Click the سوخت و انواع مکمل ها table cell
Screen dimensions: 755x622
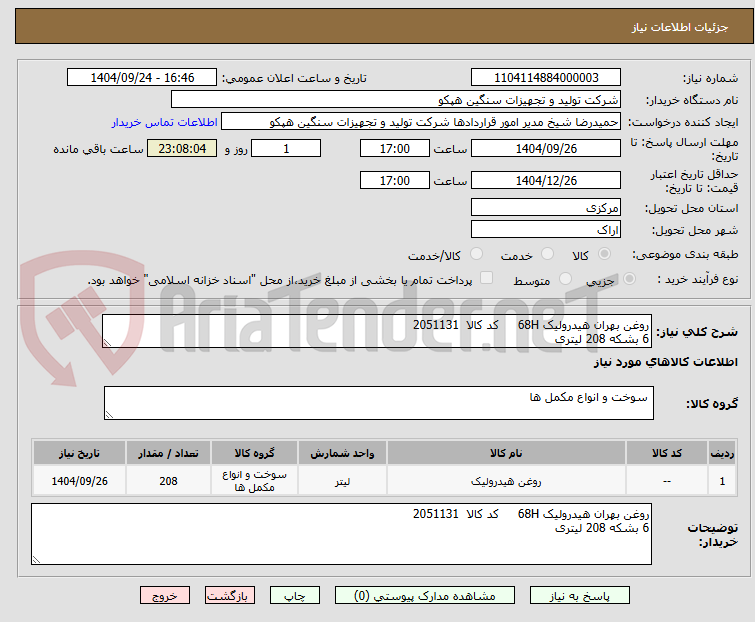pos(254,481)
